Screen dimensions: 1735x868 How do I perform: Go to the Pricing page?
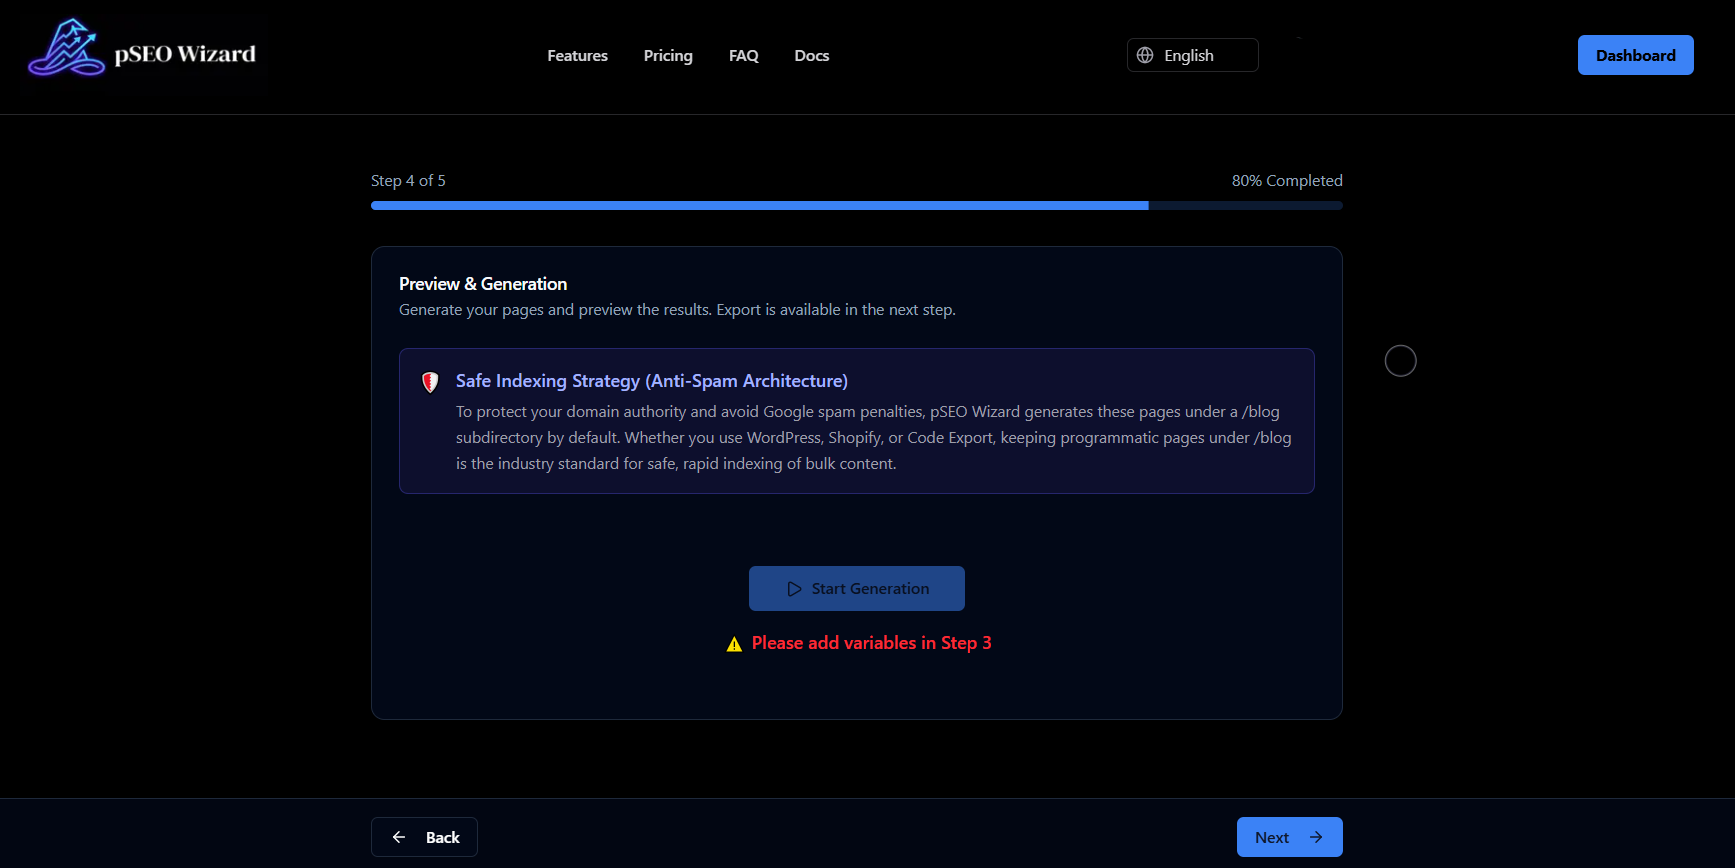(x=668, y=56)
